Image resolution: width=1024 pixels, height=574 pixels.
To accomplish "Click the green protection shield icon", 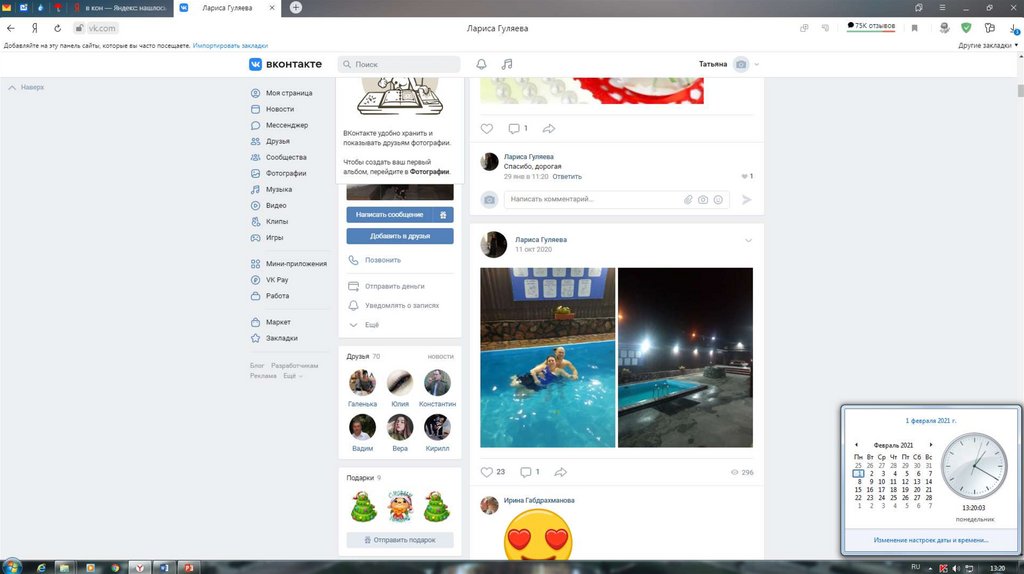I will 966,28.
